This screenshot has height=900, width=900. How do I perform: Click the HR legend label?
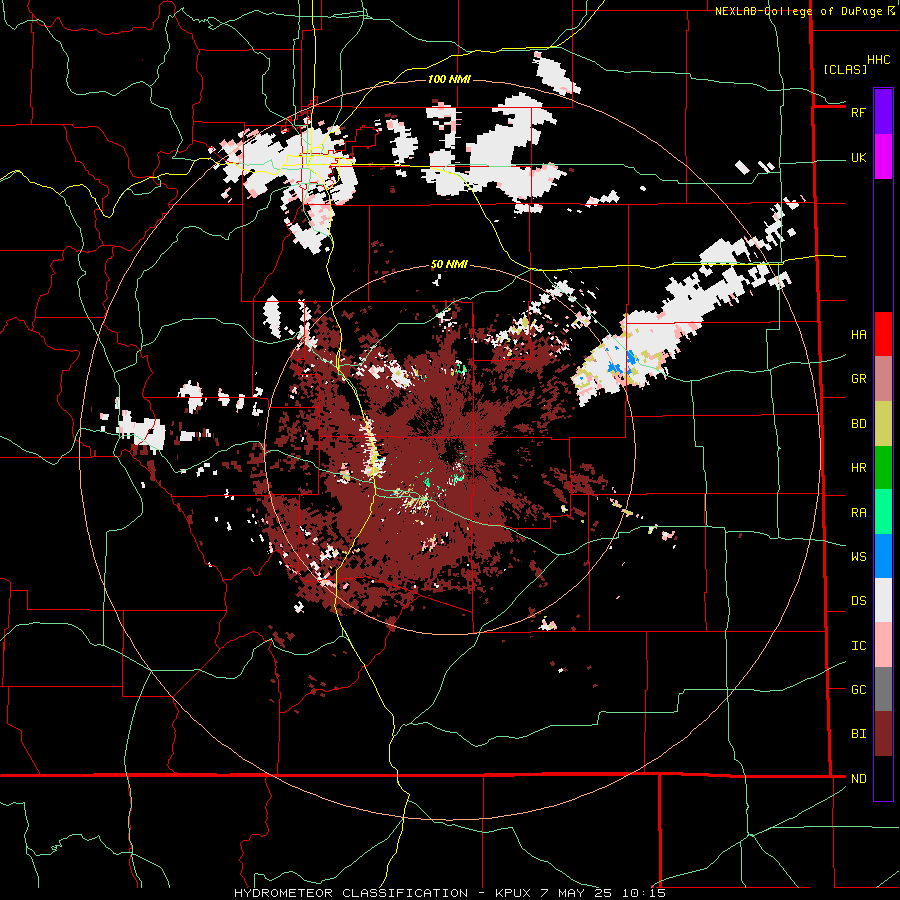click(x=858, y=468)
